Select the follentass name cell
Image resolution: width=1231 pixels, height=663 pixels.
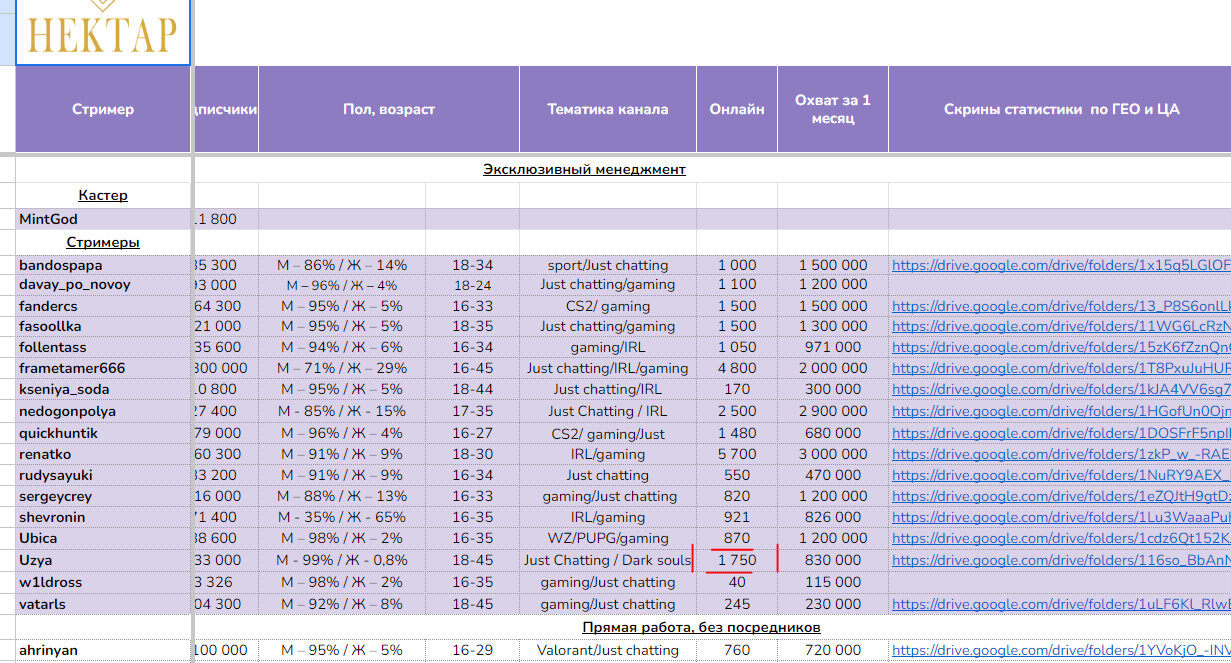coord(103,347)
